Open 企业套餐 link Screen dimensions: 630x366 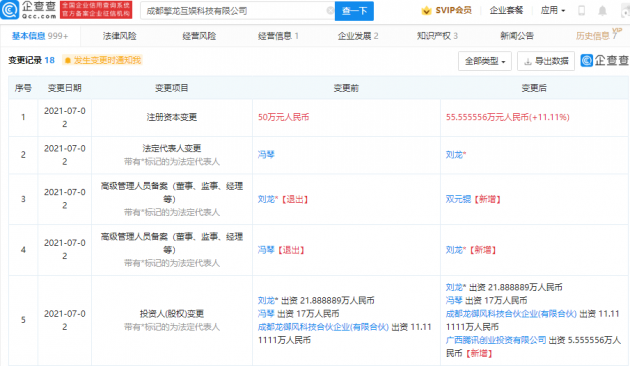click(506, 10)
